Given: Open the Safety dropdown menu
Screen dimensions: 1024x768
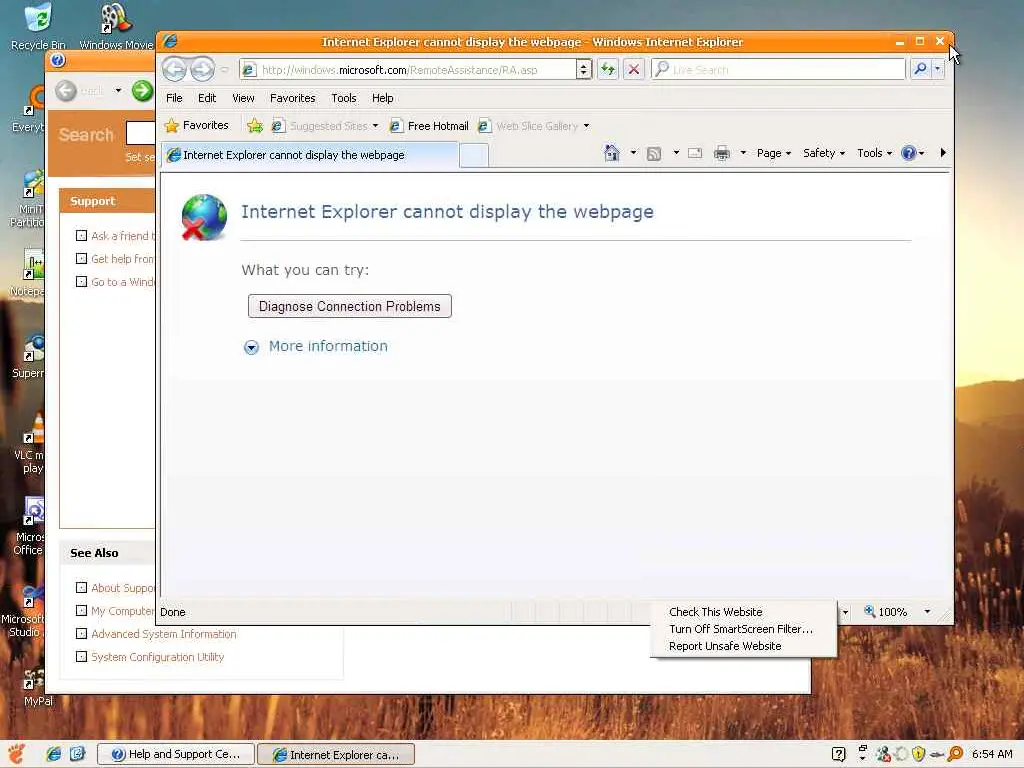Looking at the screenshot, I should (824, 153).
